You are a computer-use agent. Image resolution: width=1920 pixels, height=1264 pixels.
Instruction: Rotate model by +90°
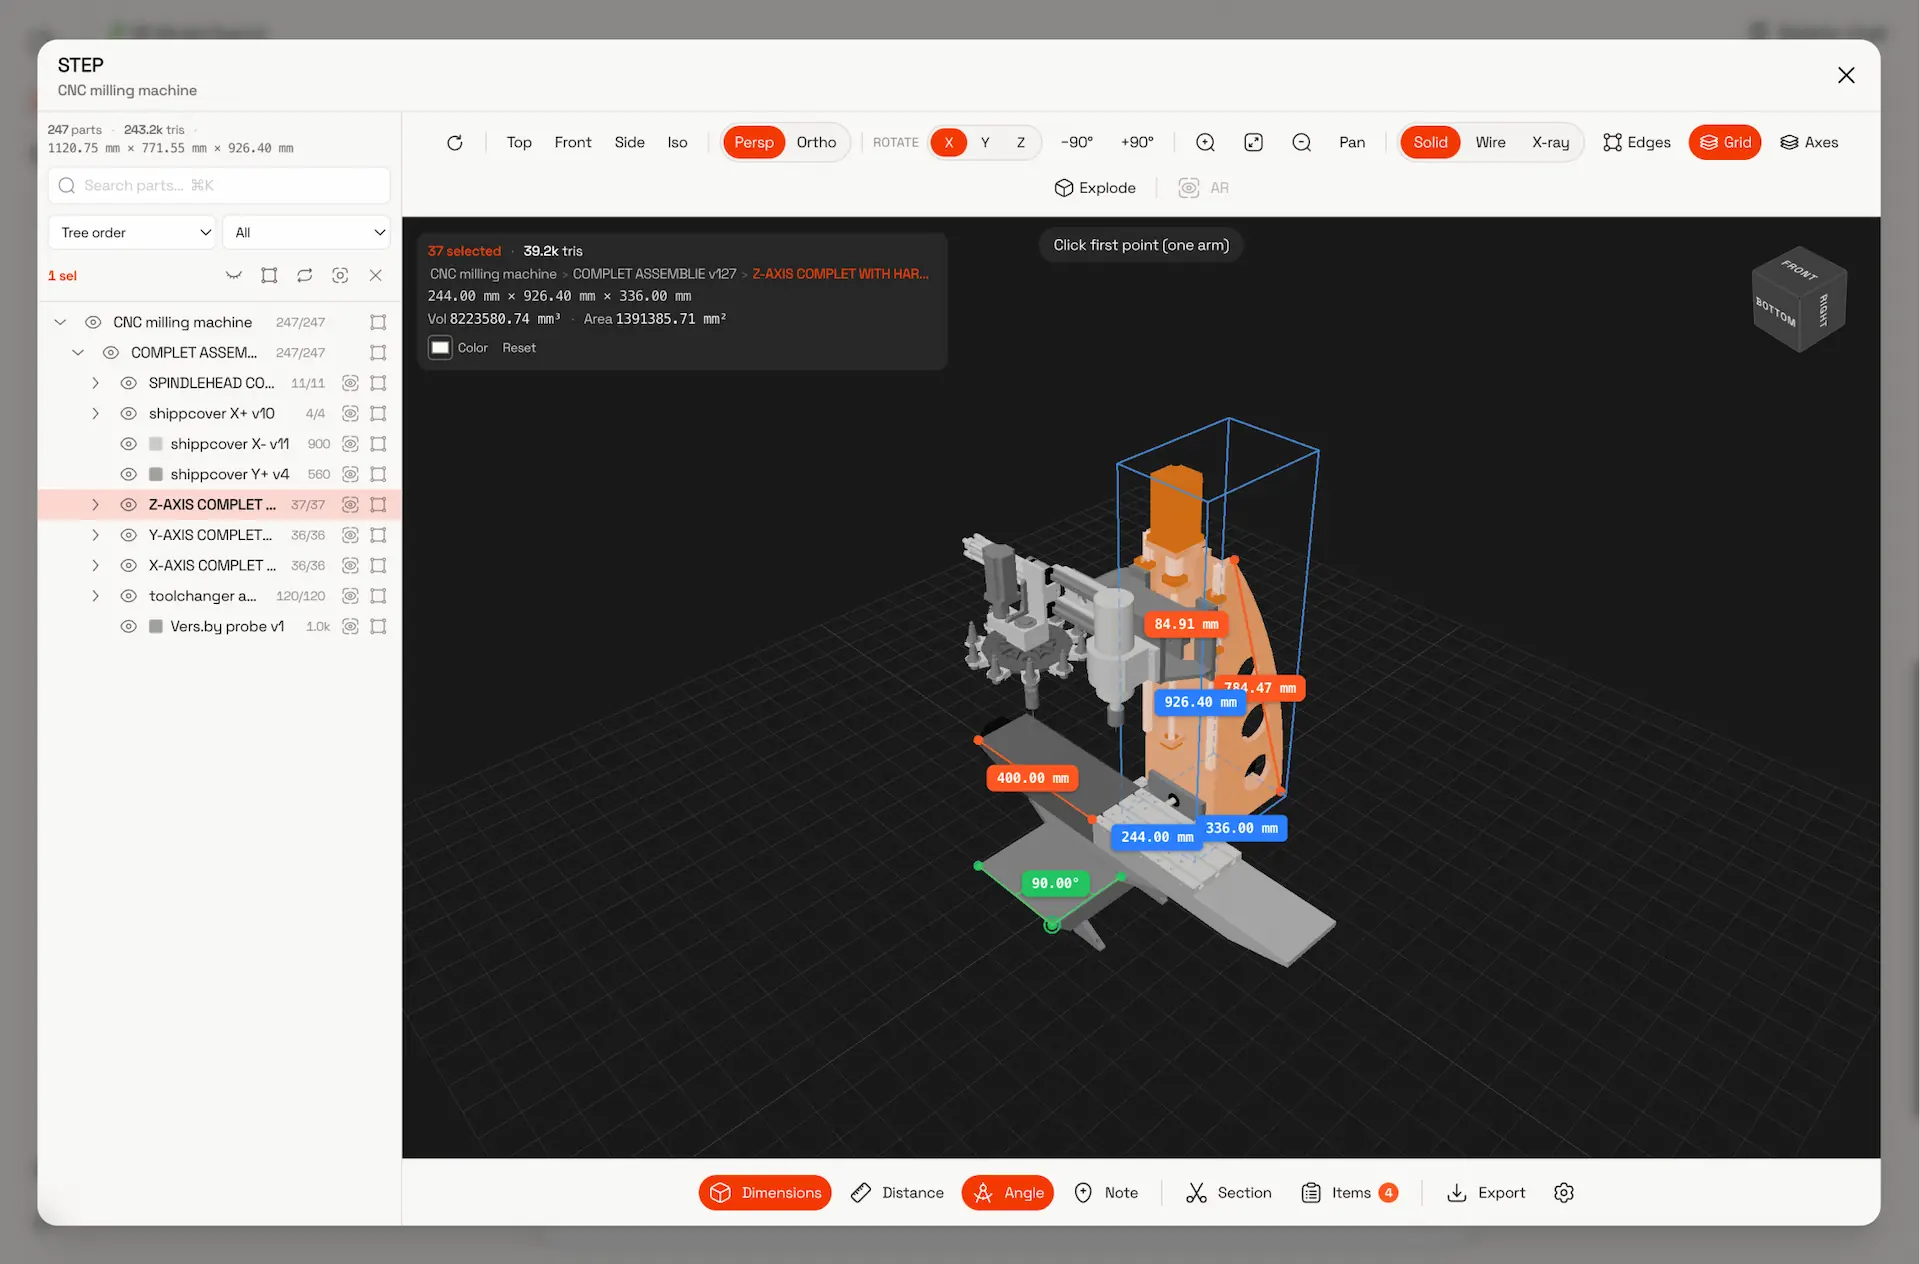(x=1137, y=142)
